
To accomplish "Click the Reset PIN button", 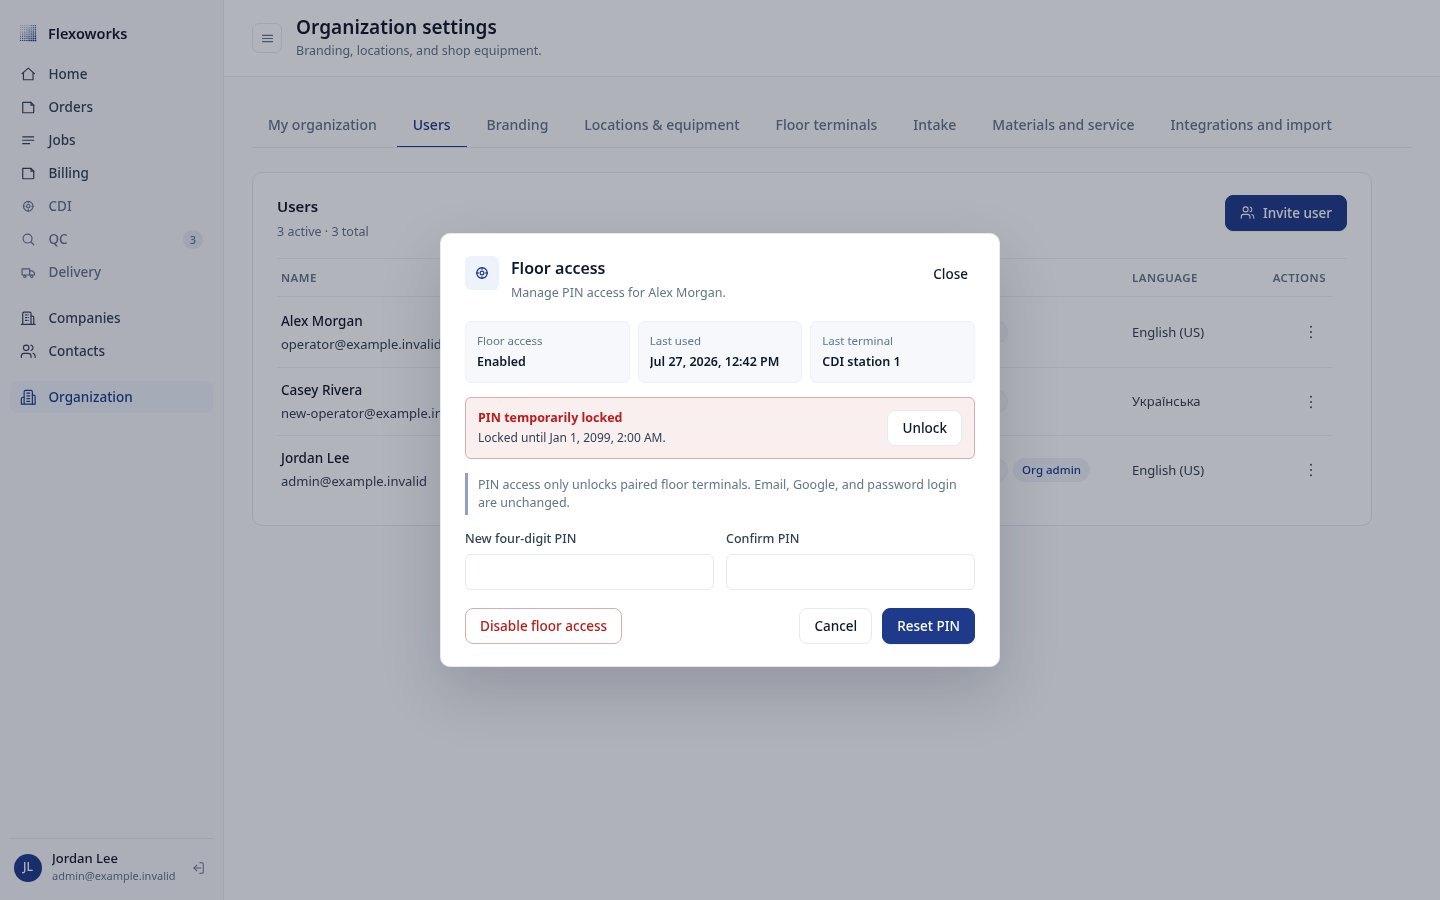I will click(x=928, y=626).
